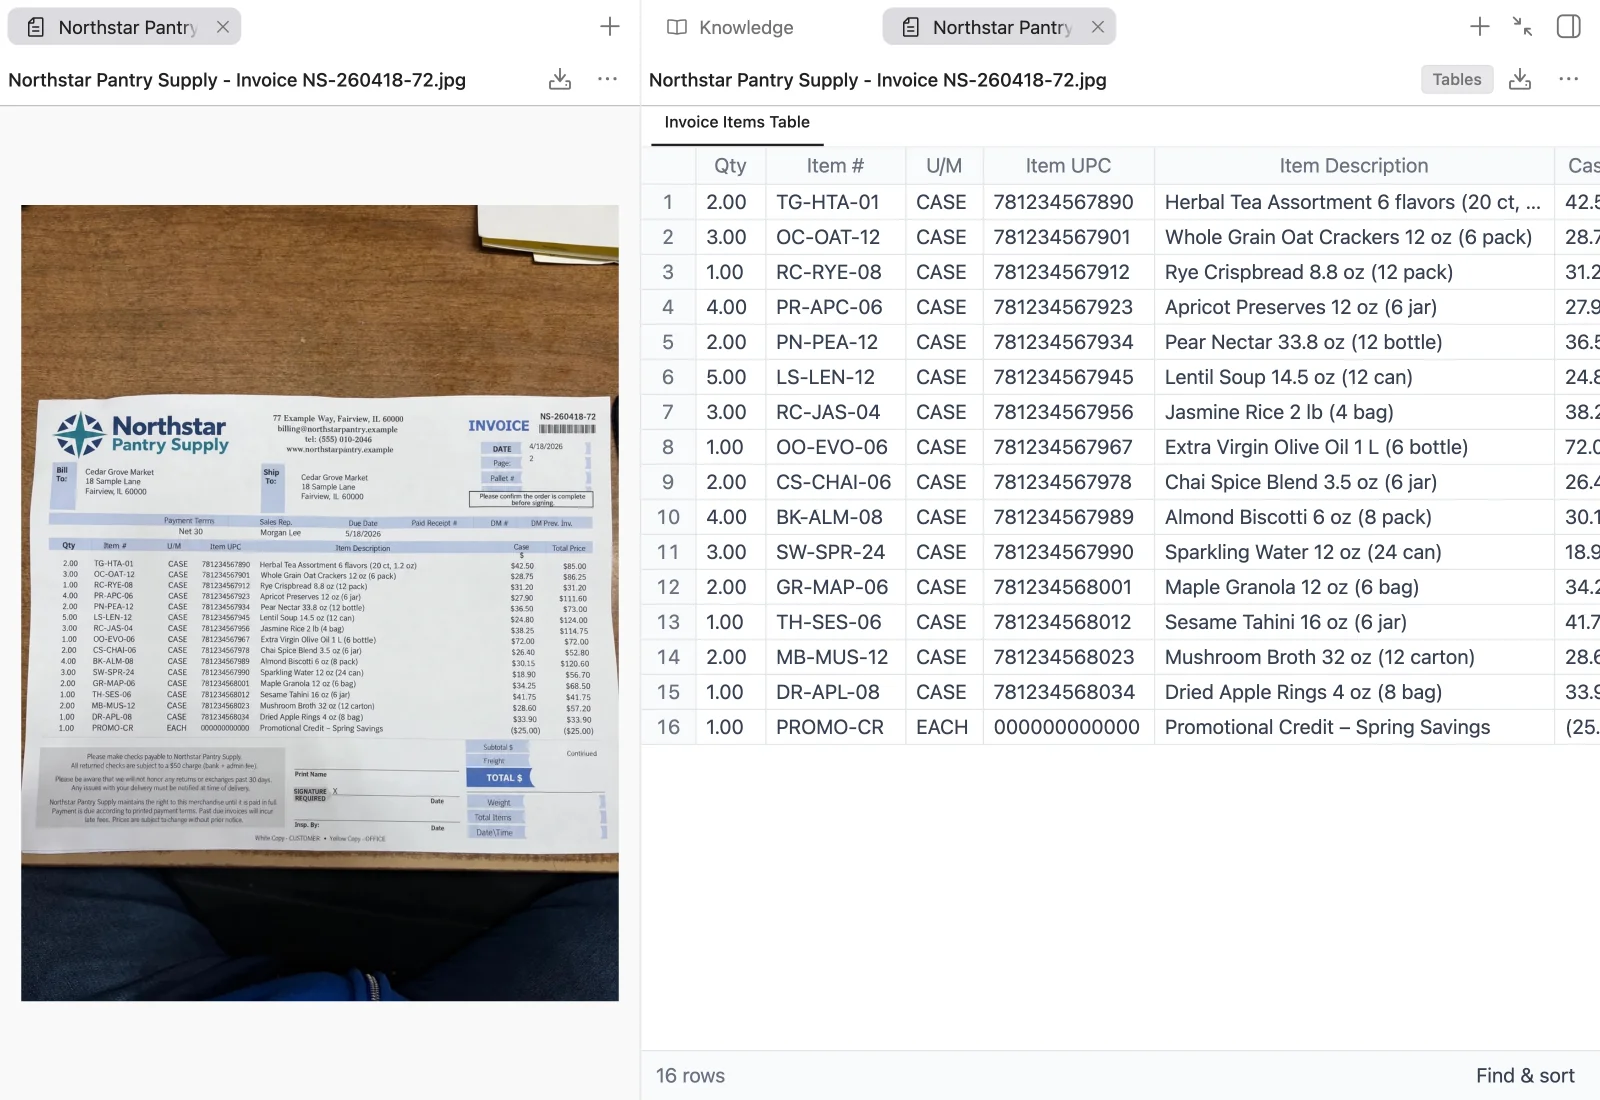The height and width of the screenshot is (1100, 1600).
Task: Select cell TG-HTA-01
Action: [x=835, y=202]
